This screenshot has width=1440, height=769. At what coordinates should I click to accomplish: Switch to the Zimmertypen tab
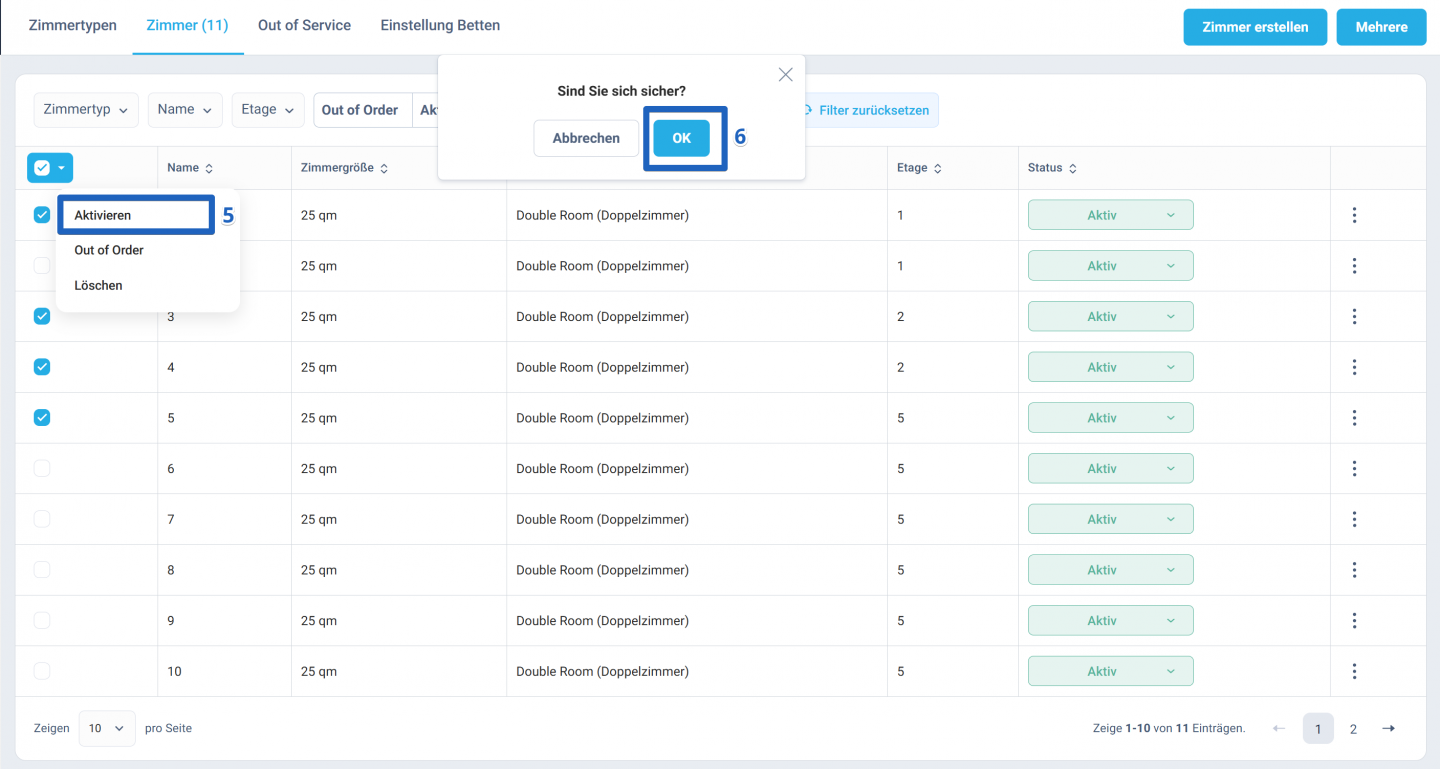(72, 25)
